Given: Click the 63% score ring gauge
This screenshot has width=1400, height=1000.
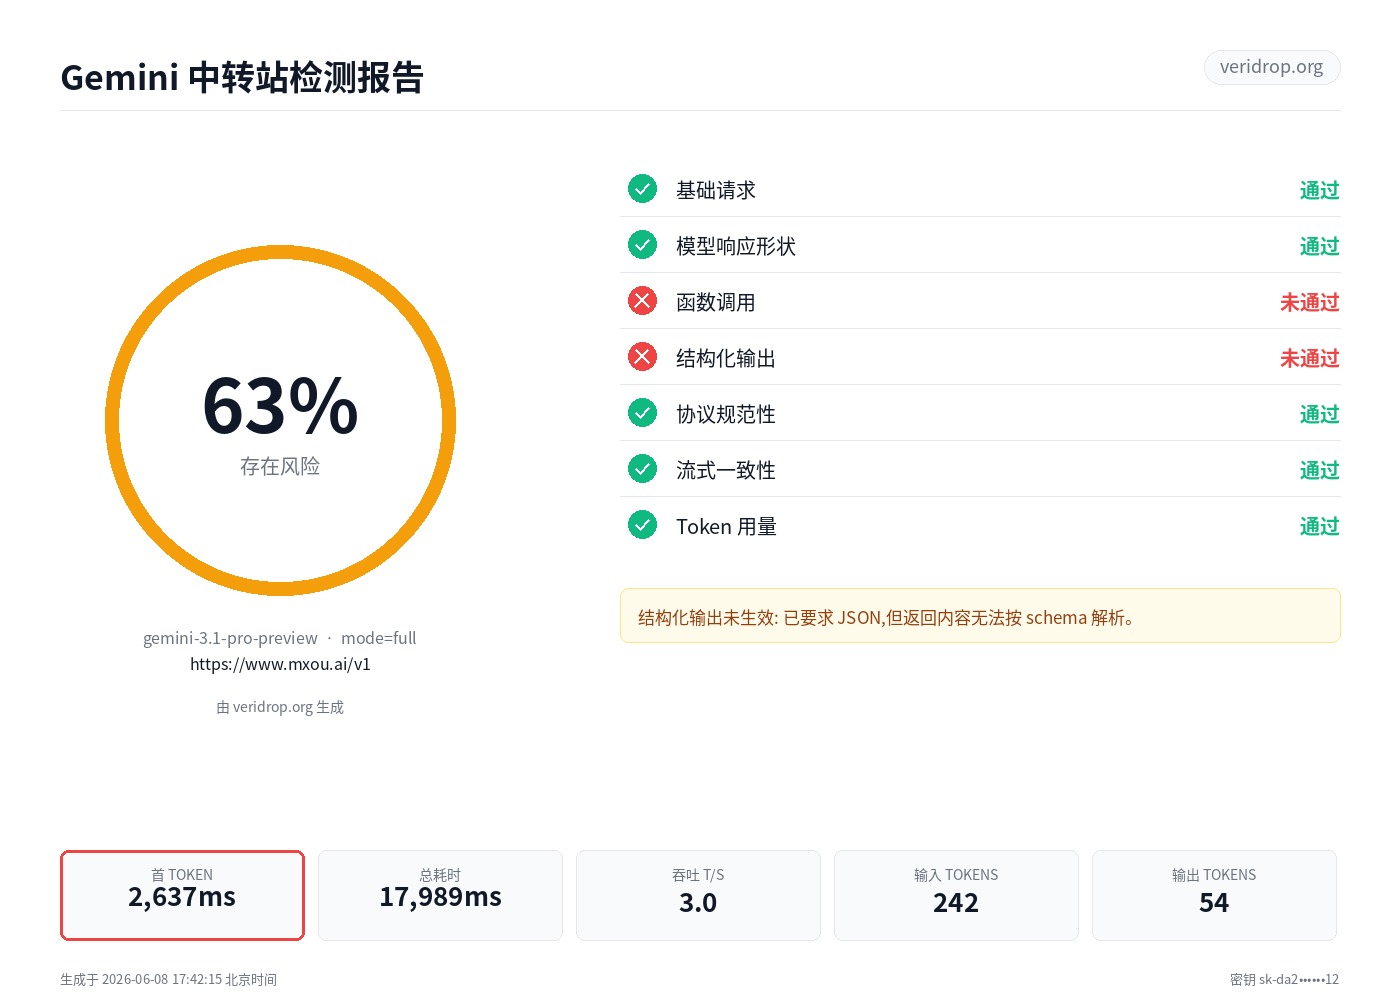Looking at the screenshot, I should tap(280, 420).
